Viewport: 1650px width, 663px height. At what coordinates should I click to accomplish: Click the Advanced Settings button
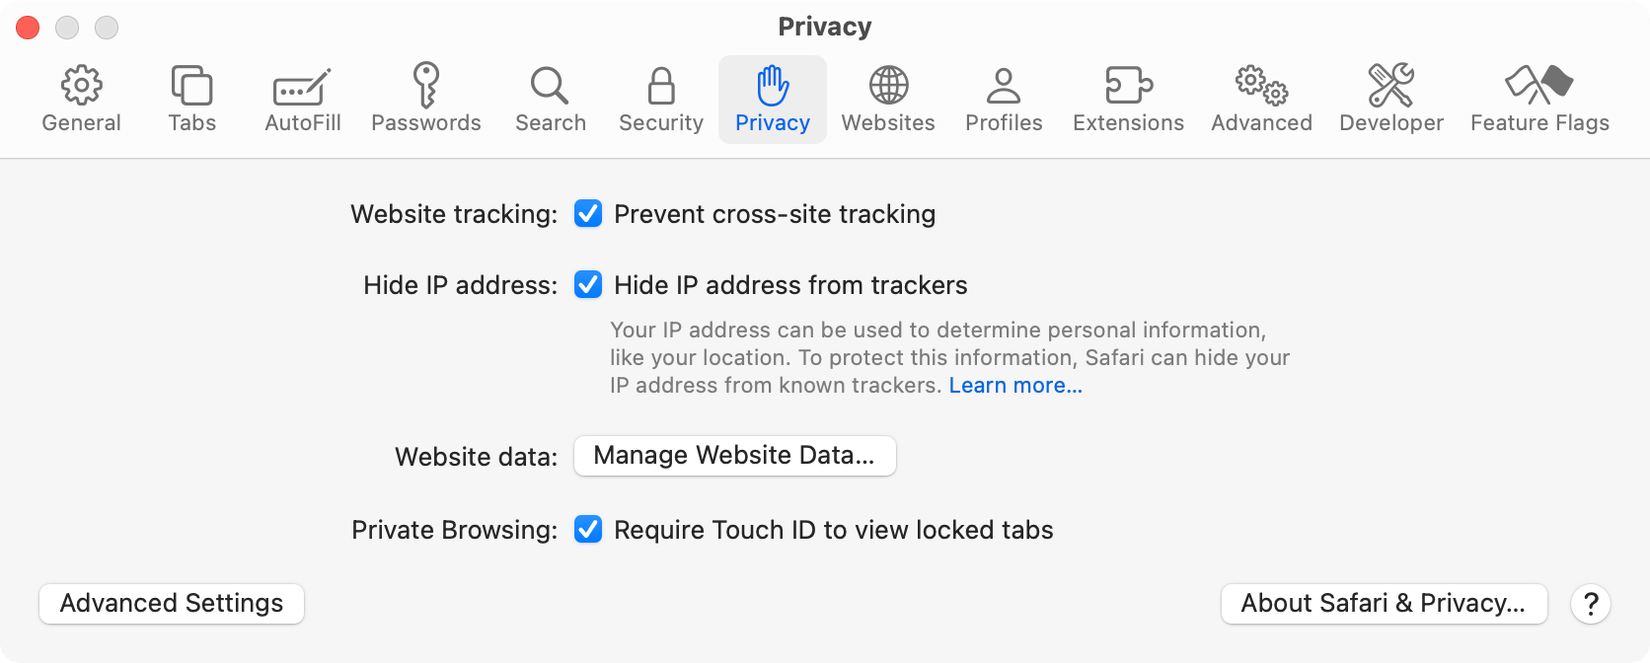tap(170, 603)
